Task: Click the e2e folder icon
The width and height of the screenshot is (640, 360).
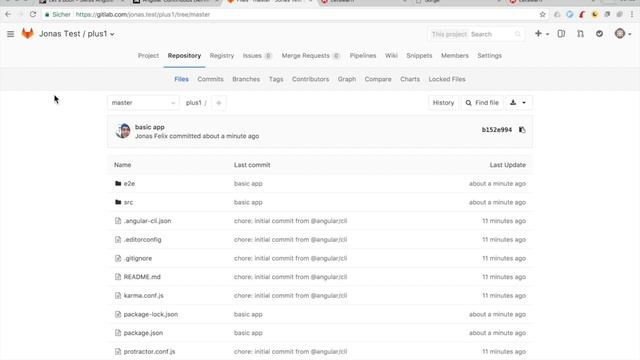Action: click(x=118, y=184)
